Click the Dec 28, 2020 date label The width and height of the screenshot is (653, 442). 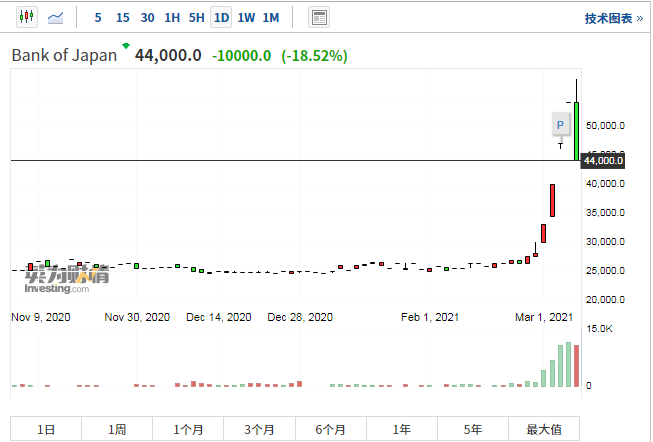(x=300, y=317)
